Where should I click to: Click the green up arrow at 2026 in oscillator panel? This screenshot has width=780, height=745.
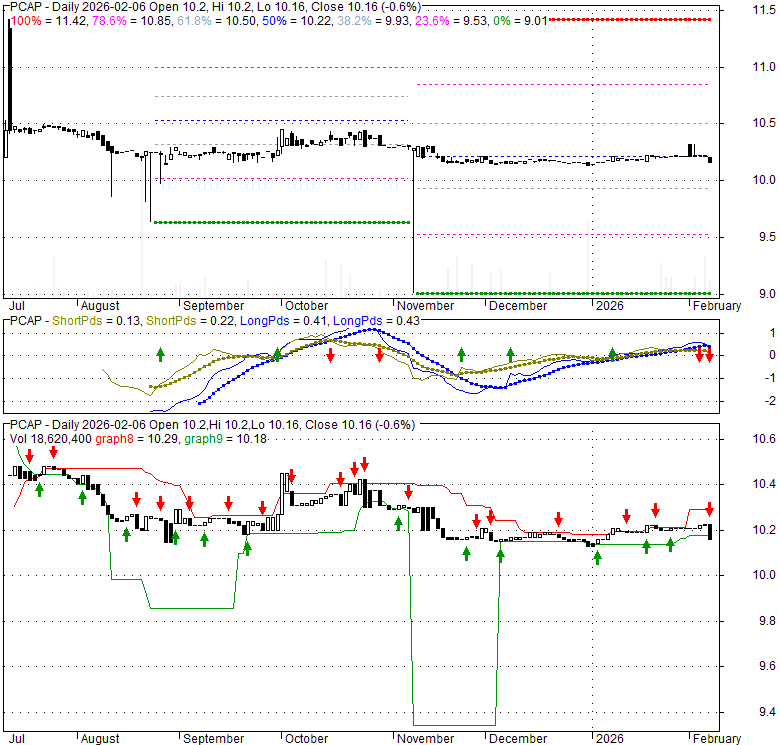(x=613, y=354)
